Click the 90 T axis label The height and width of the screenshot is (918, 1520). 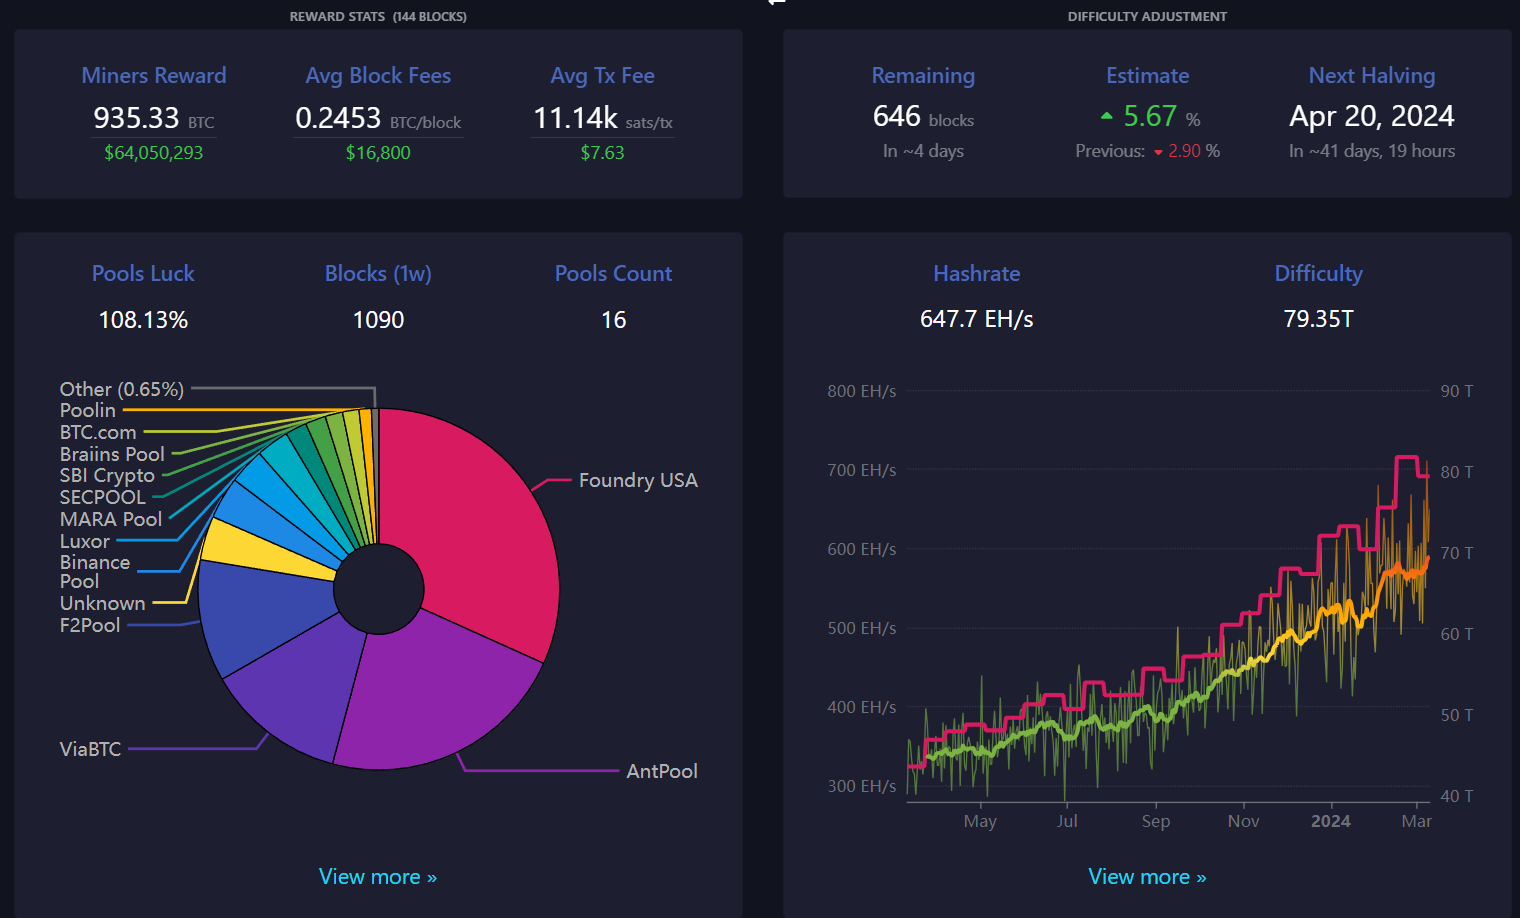1456,391
